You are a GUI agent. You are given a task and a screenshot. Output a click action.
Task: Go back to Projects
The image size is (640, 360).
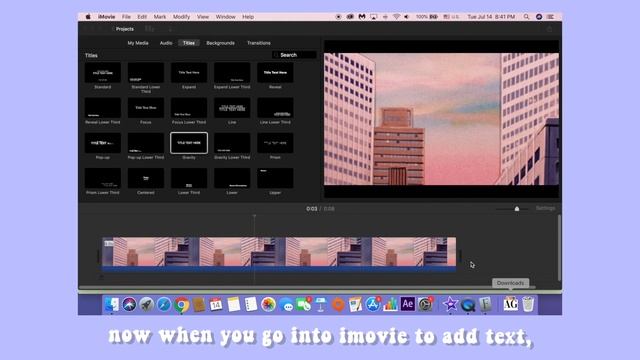click(123, 29)
